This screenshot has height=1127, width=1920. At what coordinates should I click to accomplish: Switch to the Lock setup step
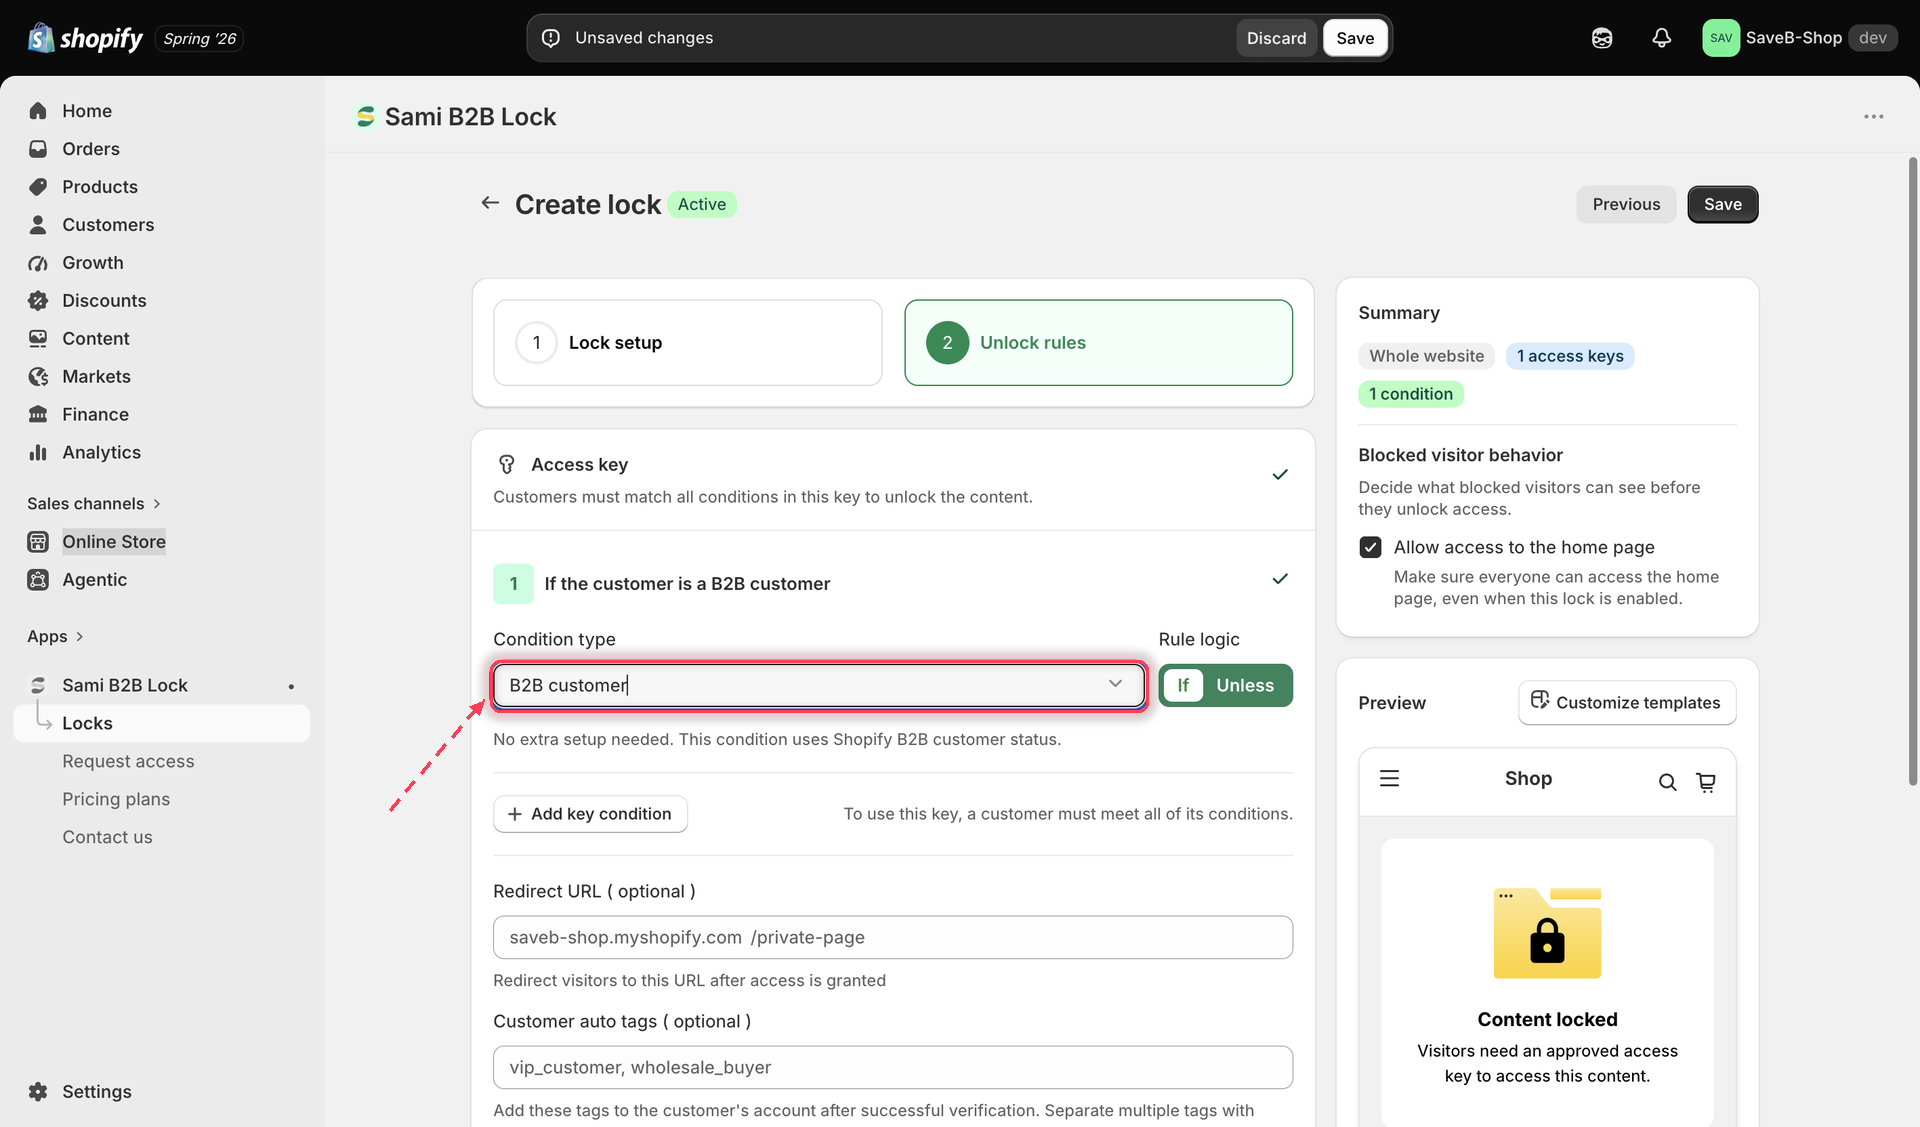(687, 343)
